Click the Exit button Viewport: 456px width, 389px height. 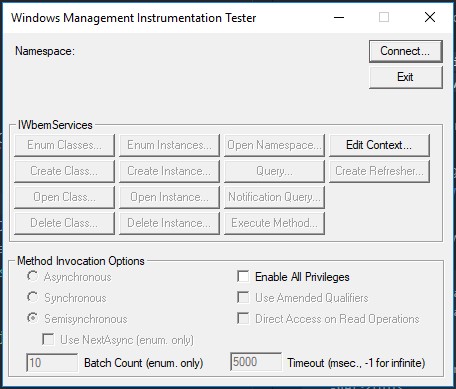click(406, 77)
